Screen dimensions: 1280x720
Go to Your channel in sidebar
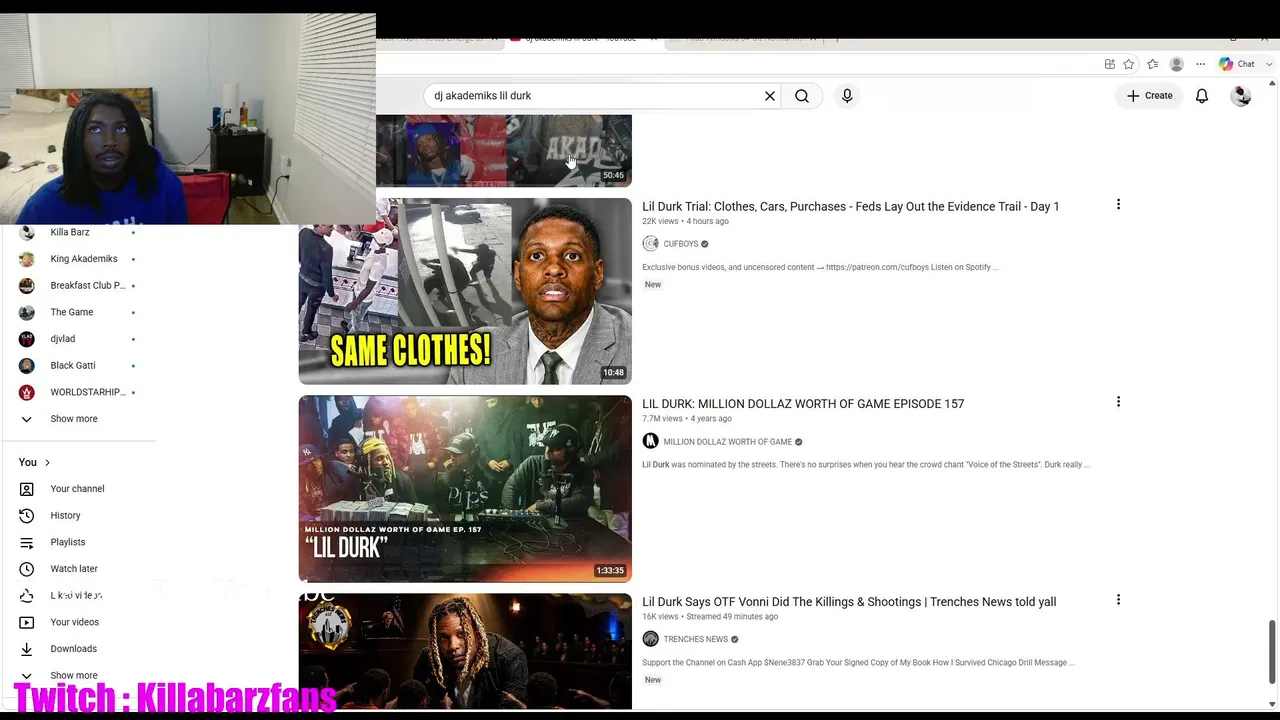click(78, 489)
